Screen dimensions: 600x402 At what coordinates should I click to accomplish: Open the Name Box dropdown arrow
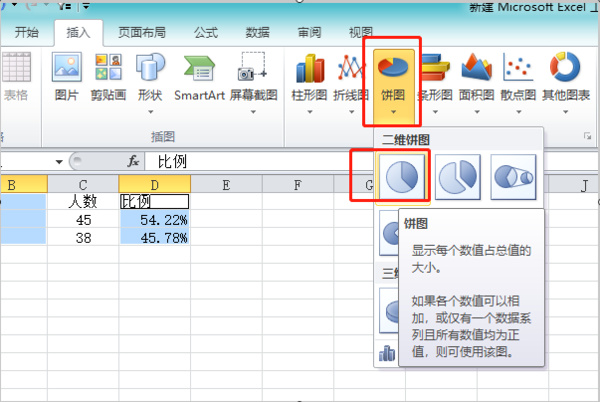click(59, 162)
